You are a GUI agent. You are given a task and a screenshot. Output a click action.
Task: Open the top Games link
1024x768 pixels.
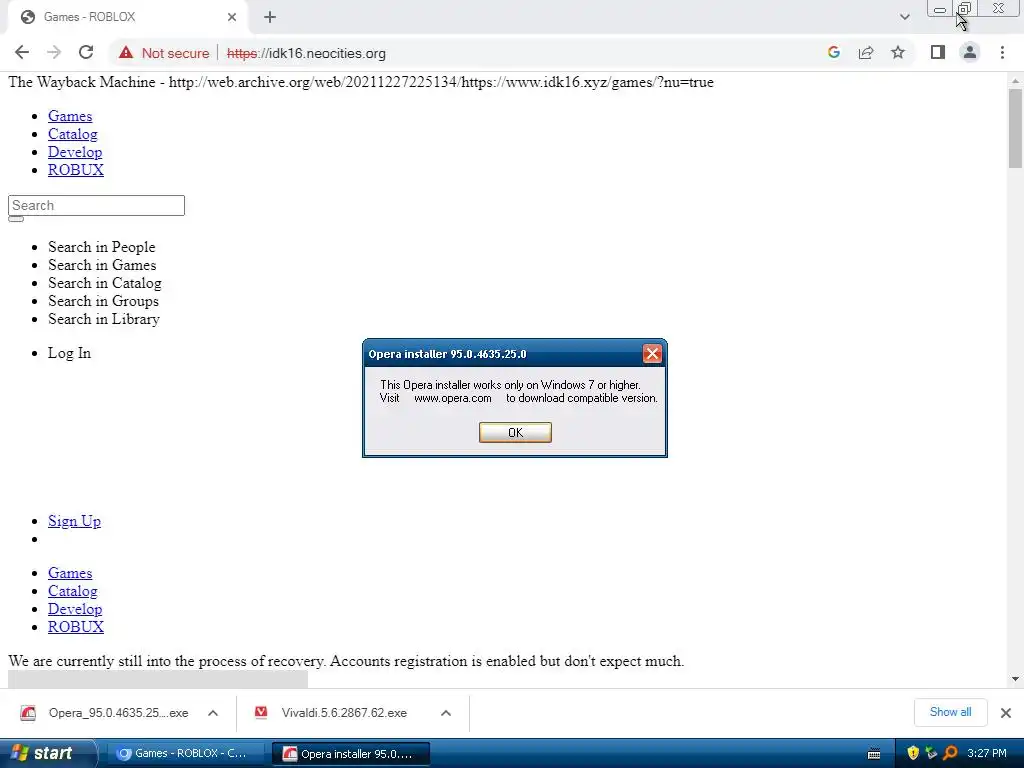70,116
